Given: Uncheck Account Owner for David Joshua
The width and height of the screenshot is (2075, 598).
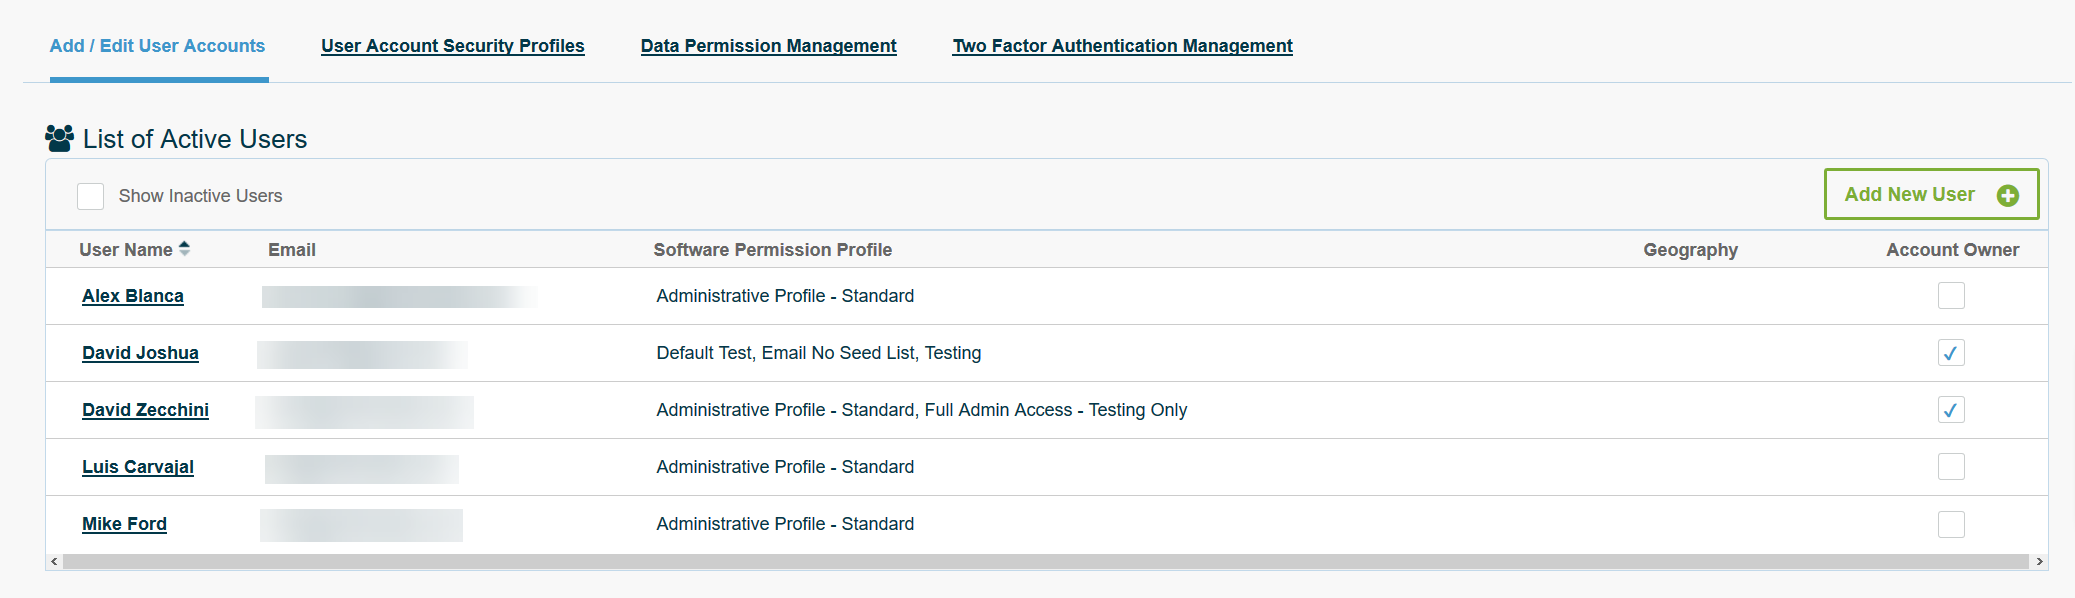Looking at the screenshot, I should (1950, 353).
